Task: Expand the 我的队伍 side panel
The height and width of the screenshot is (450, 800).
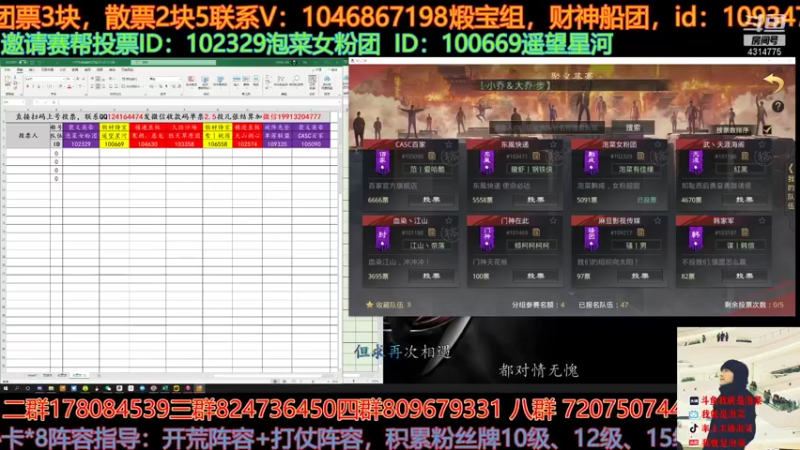Action: coord(790,187)
